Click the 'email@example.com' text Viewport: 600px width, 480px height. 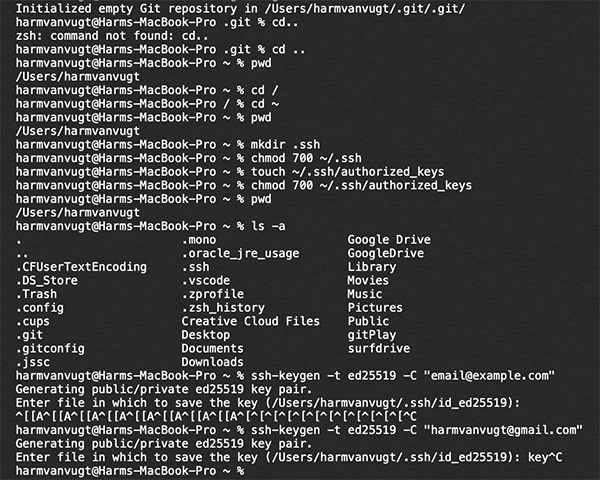pos(489,376)
